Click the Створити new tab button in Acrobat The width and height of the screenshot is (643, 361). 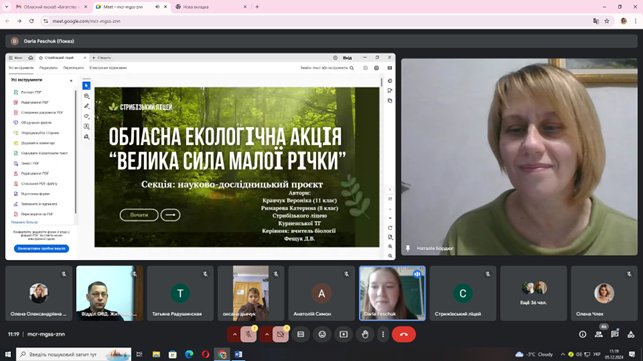(101, 58)
